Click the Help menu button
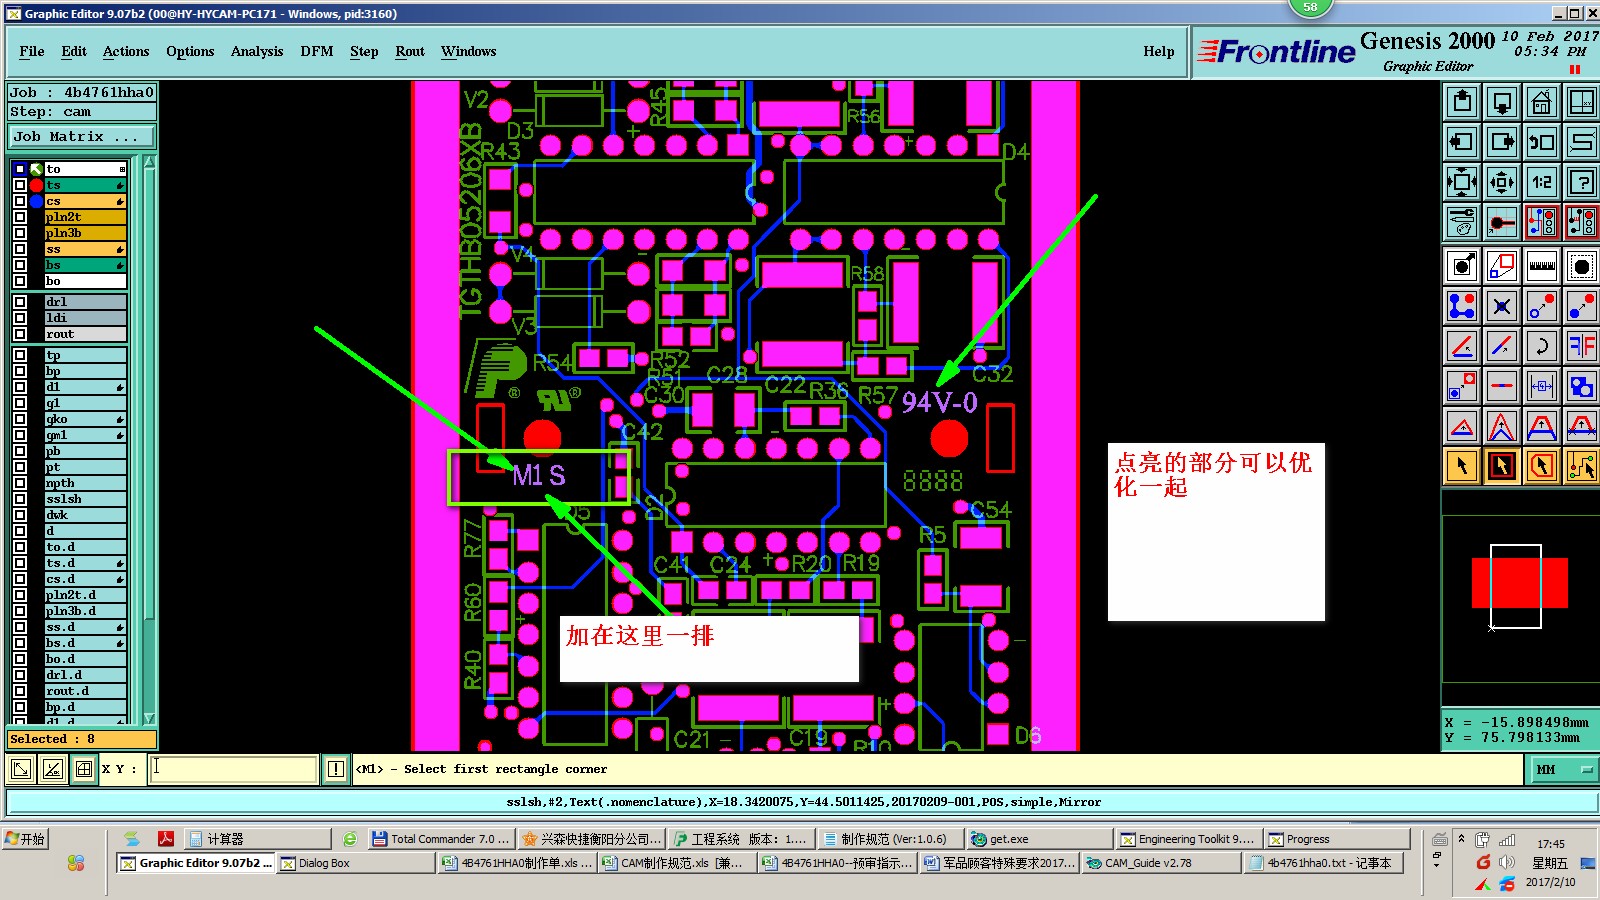The width and height of the screenshot is (1600, 900). pyautogui.click(x=1159, y=51)
